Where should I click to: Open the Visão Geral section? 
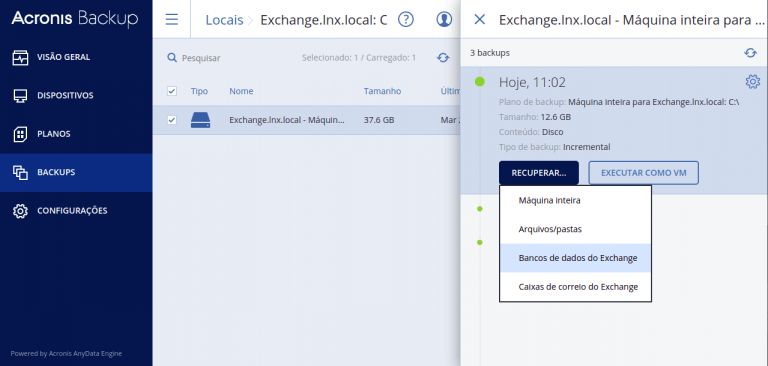point(76,57)
